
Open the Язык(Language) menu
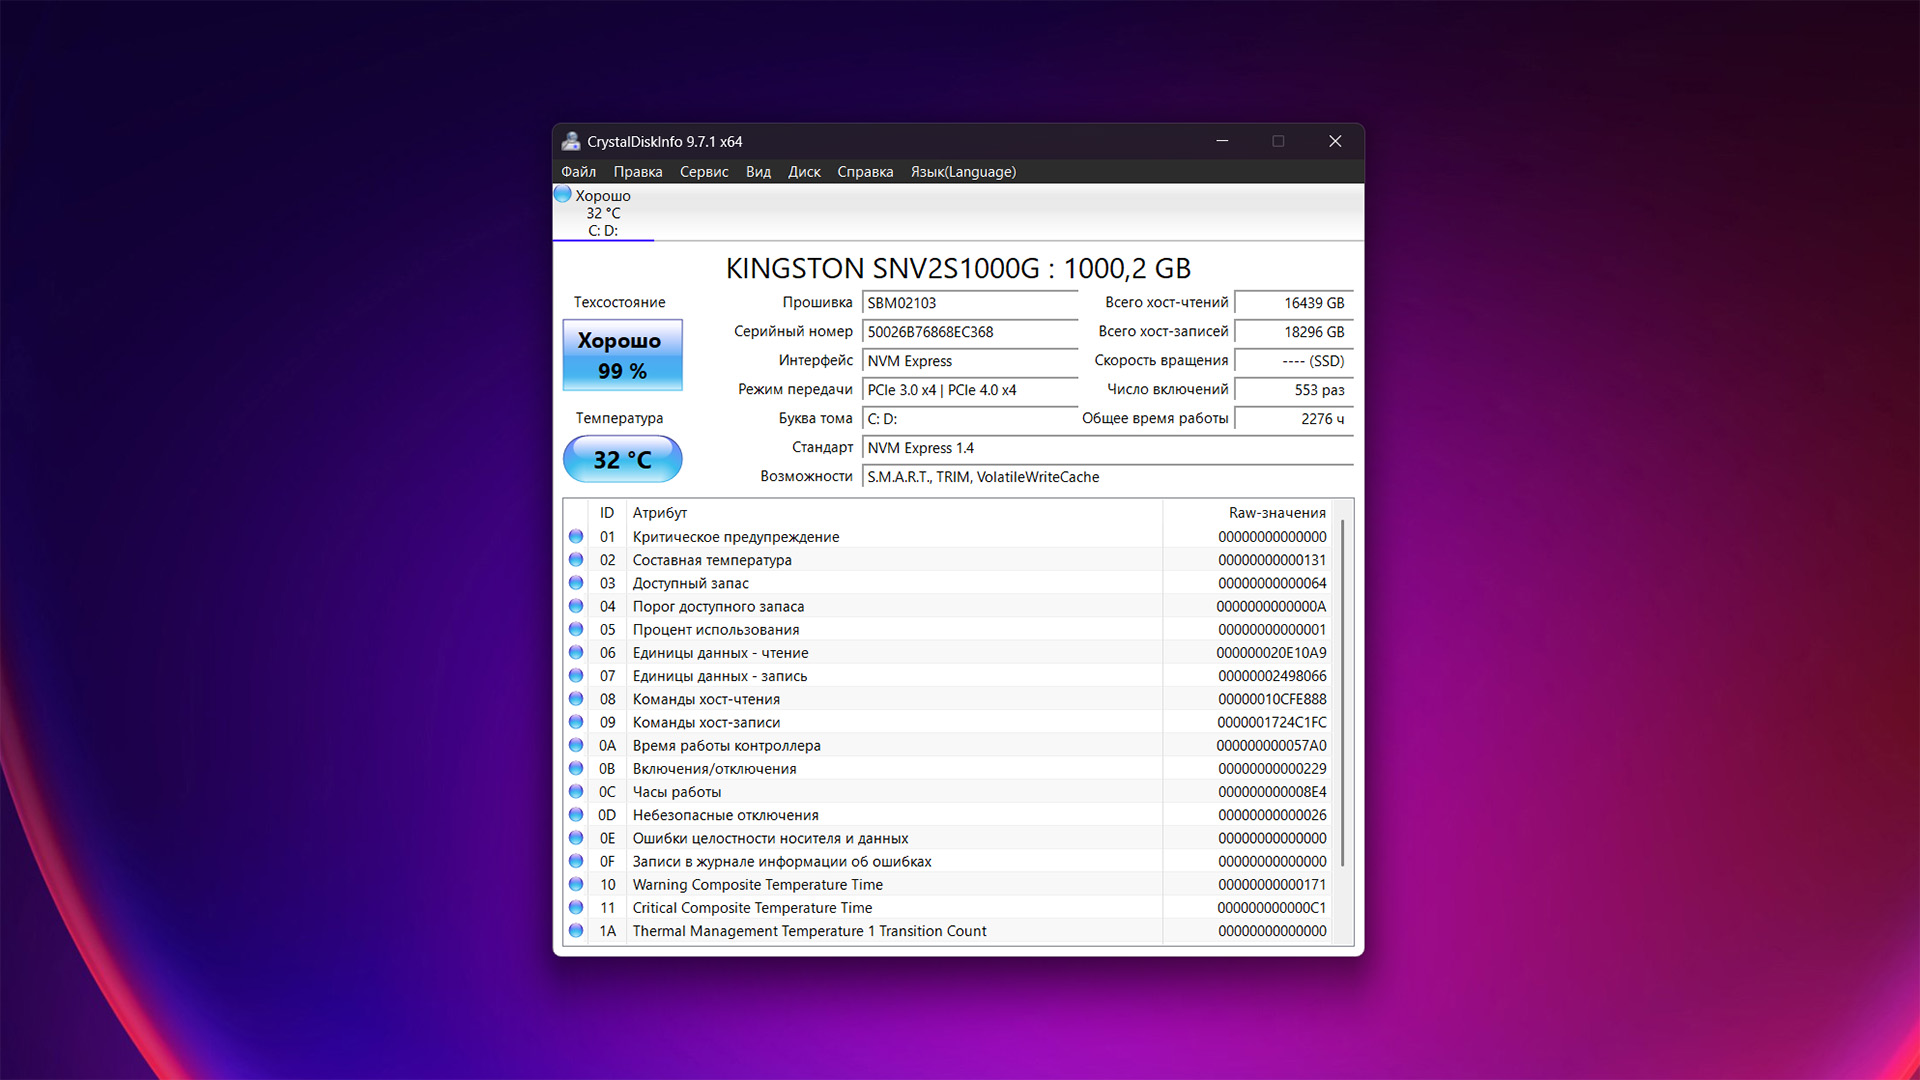tap(963, 172)
